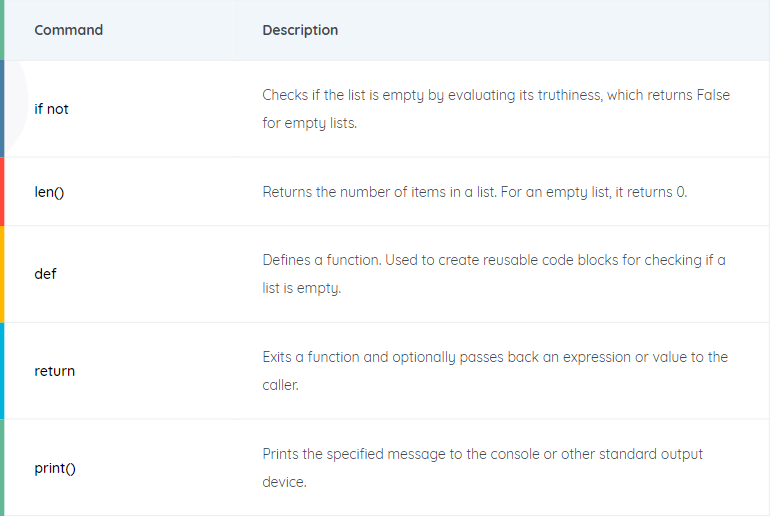Click the yellow color bar beside def
The image size is (770, 517).
2,274
